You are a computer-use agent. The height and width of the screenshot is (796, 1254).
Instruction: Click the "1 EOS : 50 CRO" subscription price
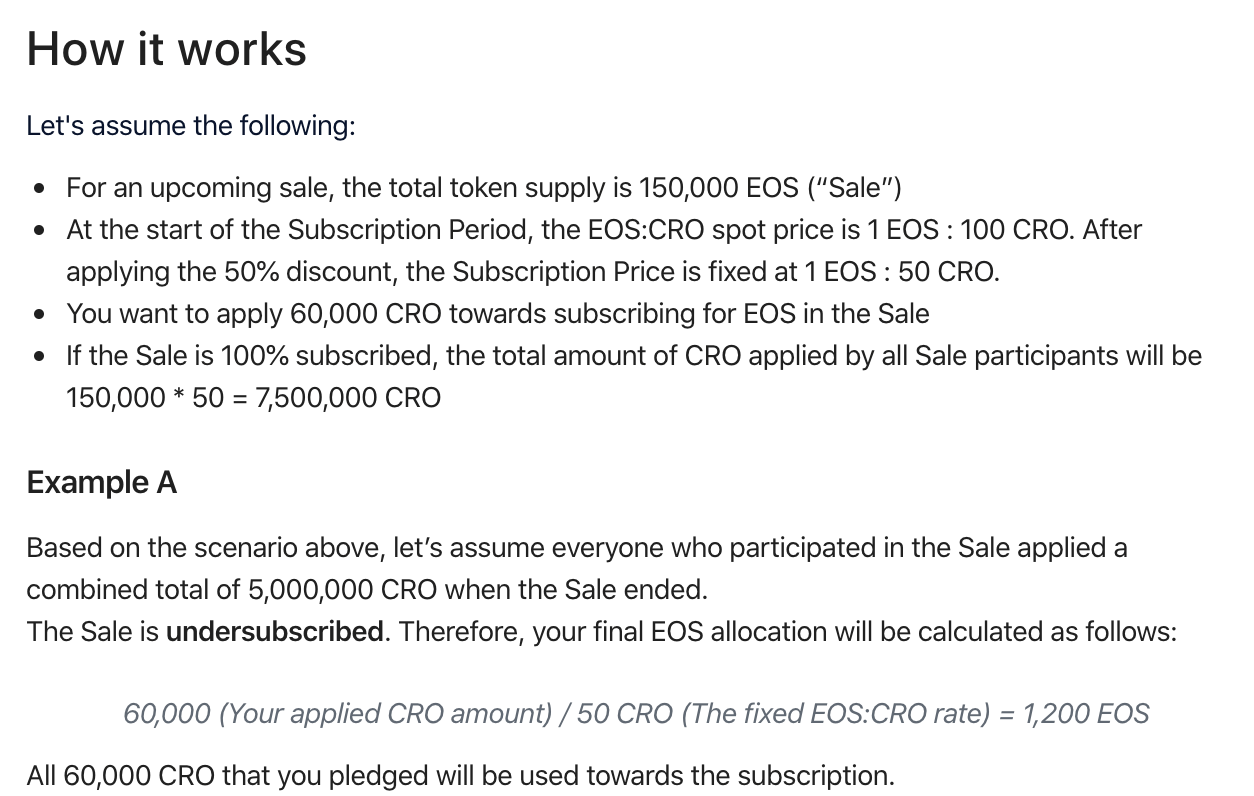[x=898, y=272]
